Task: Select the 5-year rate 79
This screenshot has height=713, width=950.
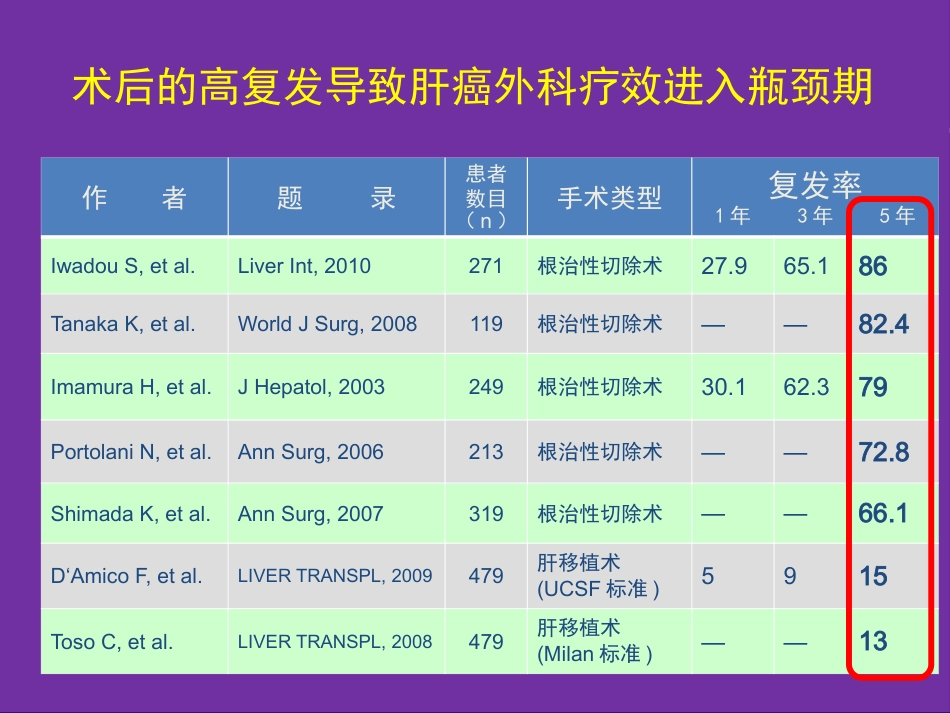Action: 873,388
